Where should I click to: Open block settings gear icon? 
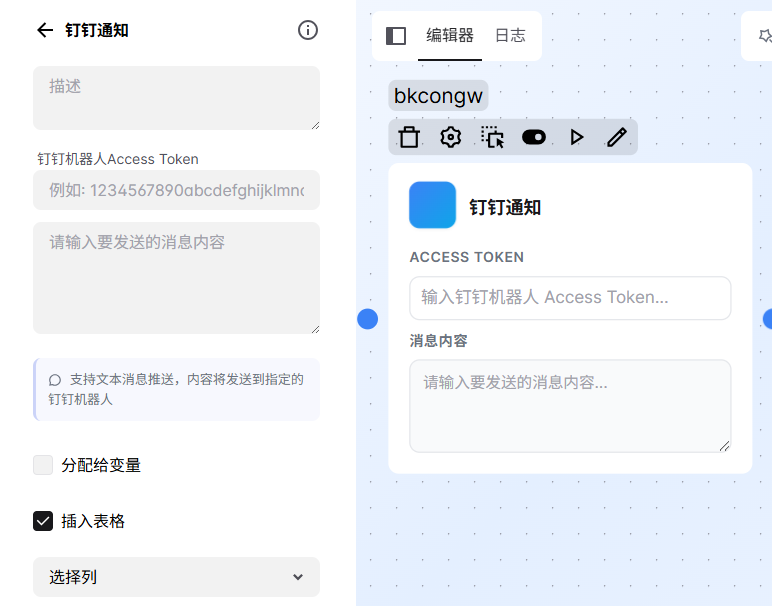click(x=451, y=137)
